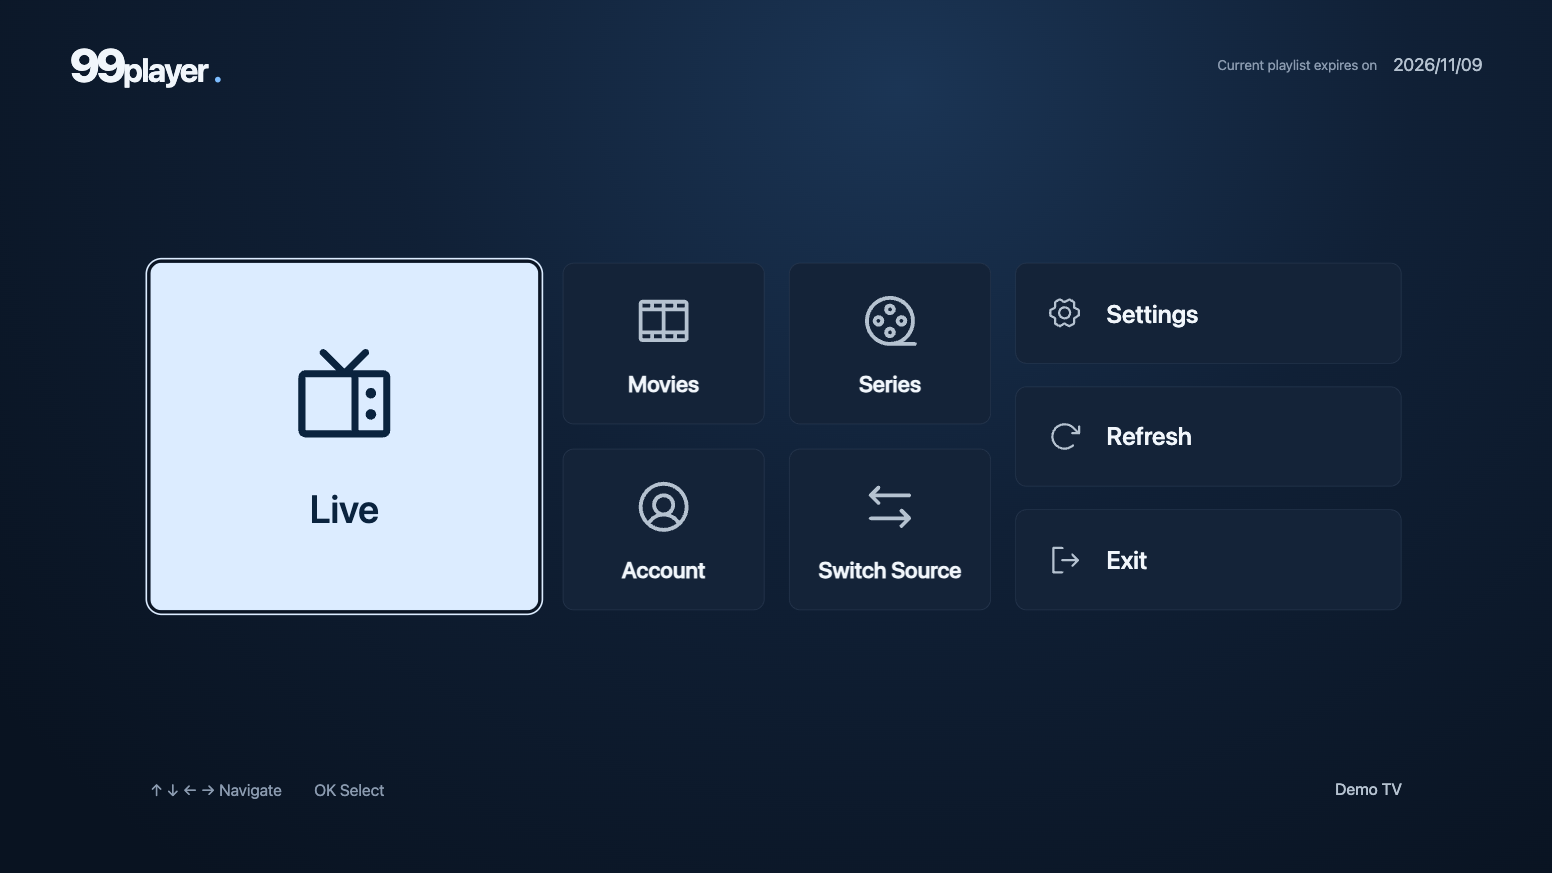
Task: Click the Account user profile icon
Action: [663, 507]
